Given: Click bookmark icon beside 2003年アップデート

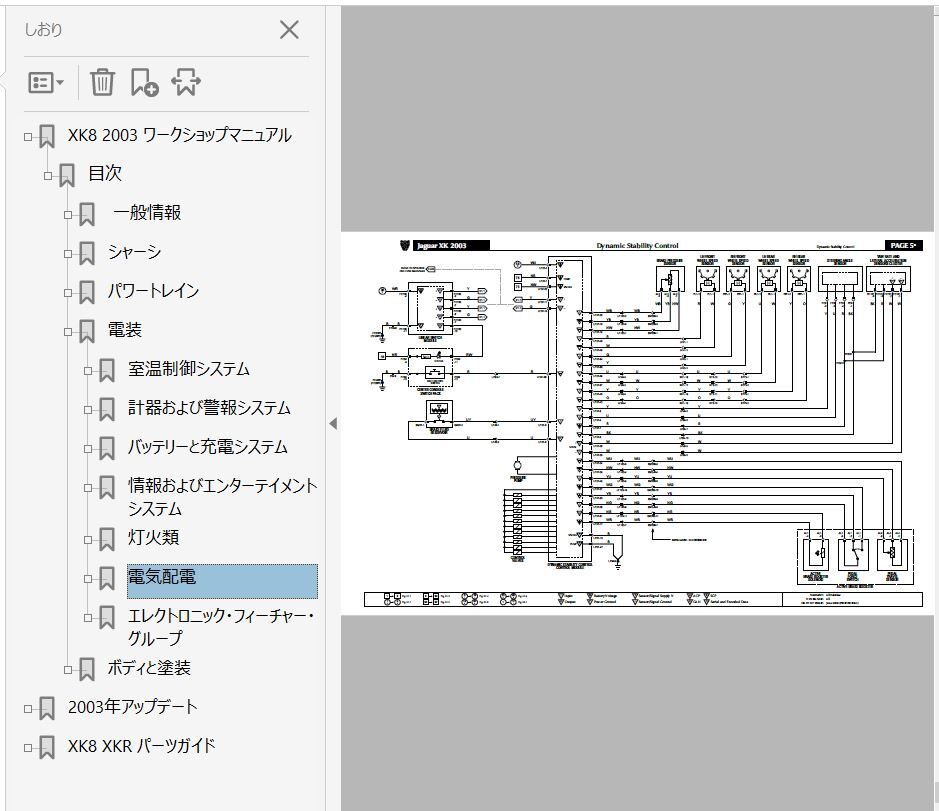Looking at the screenshot, I should pyautogui.click(x=47, y=709).
